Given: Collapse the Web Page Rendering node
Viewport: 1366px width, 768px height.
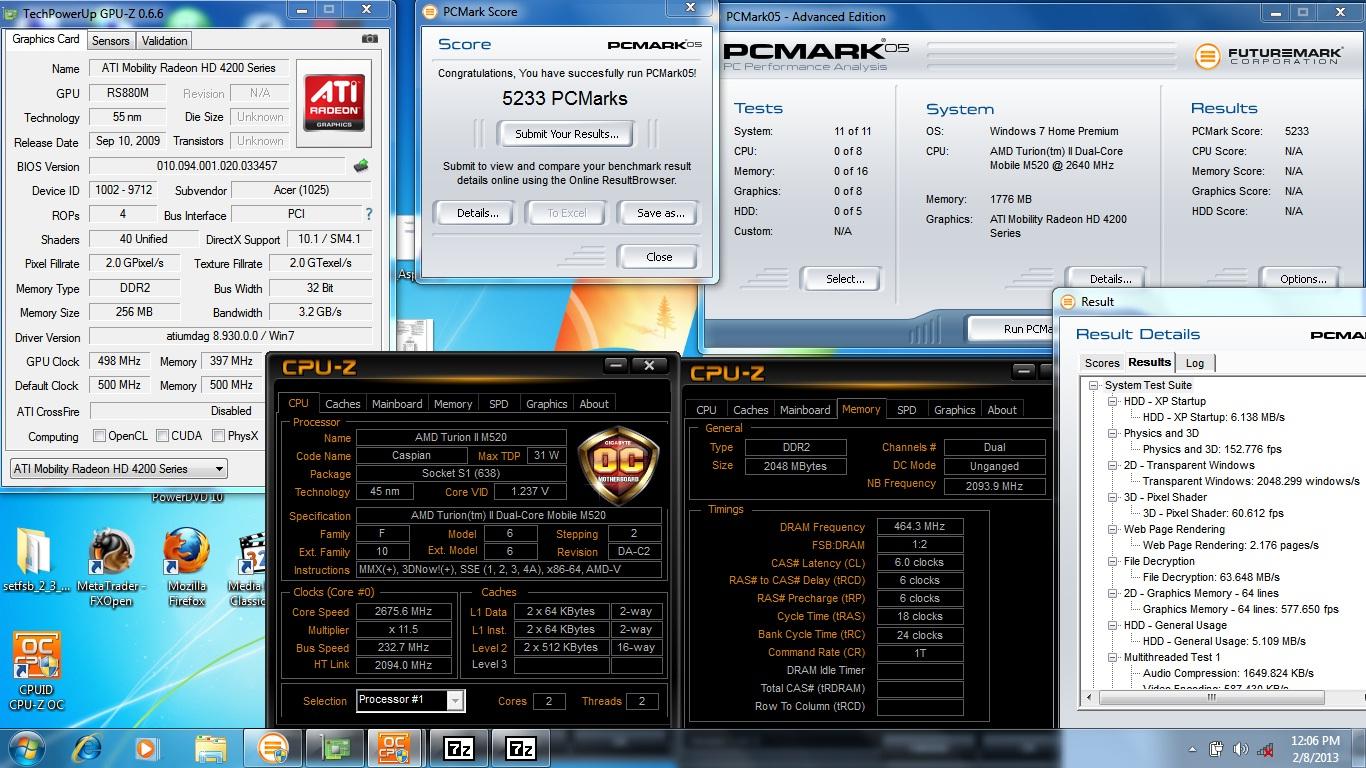Looking at the screenshot, I should (x=1113, y=529).
